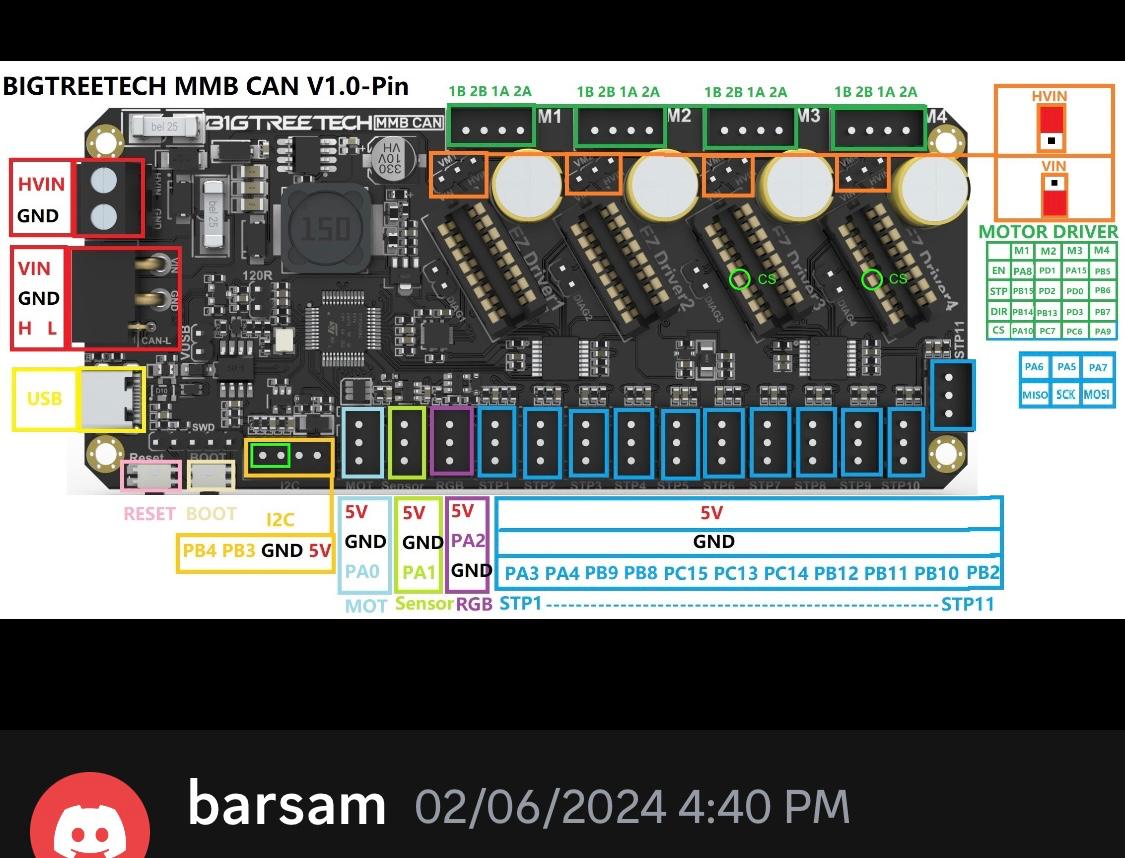Open barsam's user profile name

[x=287, y=805]
